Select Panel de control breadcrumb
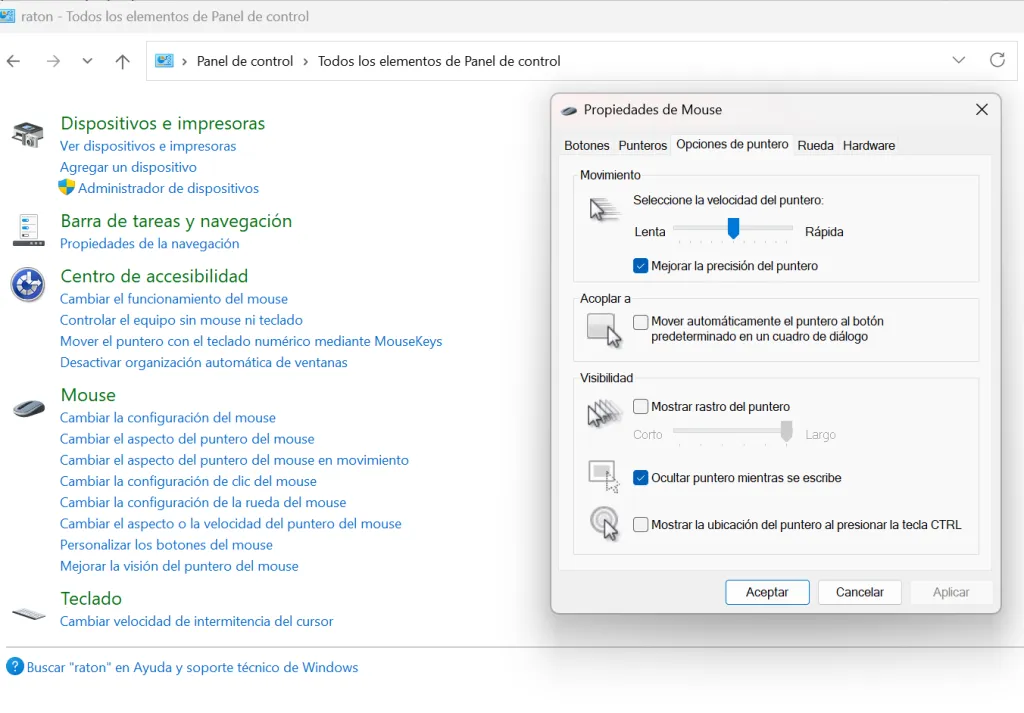 click(x=245, y=61)
